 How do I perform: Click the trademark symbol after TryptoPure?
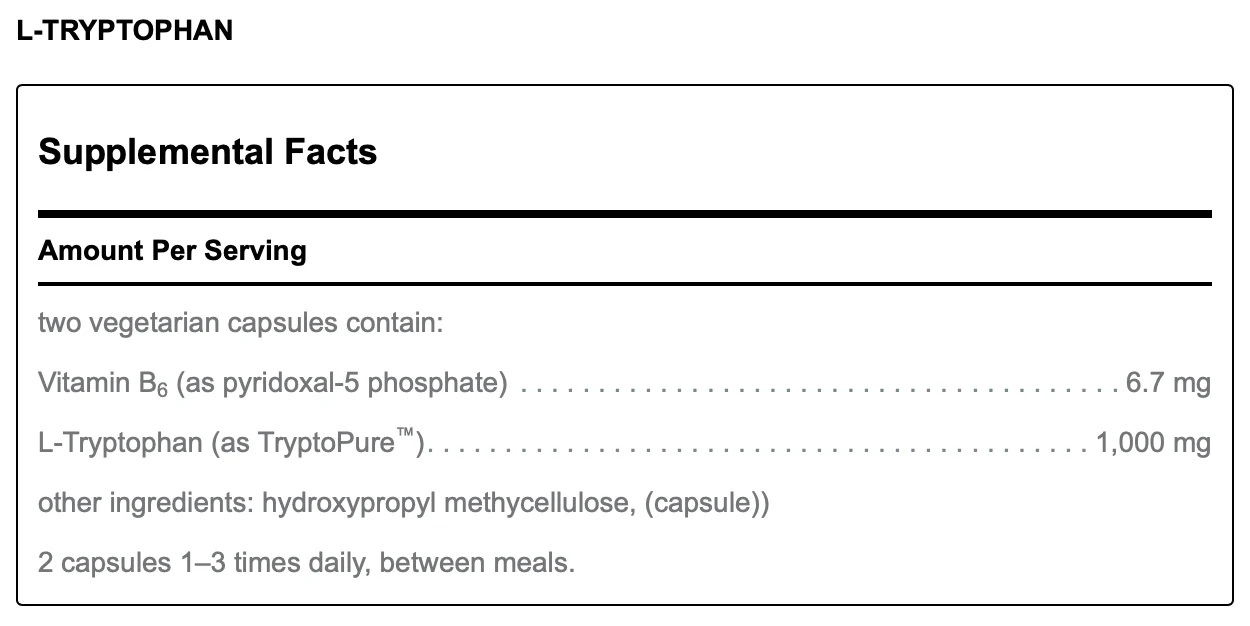407,433
